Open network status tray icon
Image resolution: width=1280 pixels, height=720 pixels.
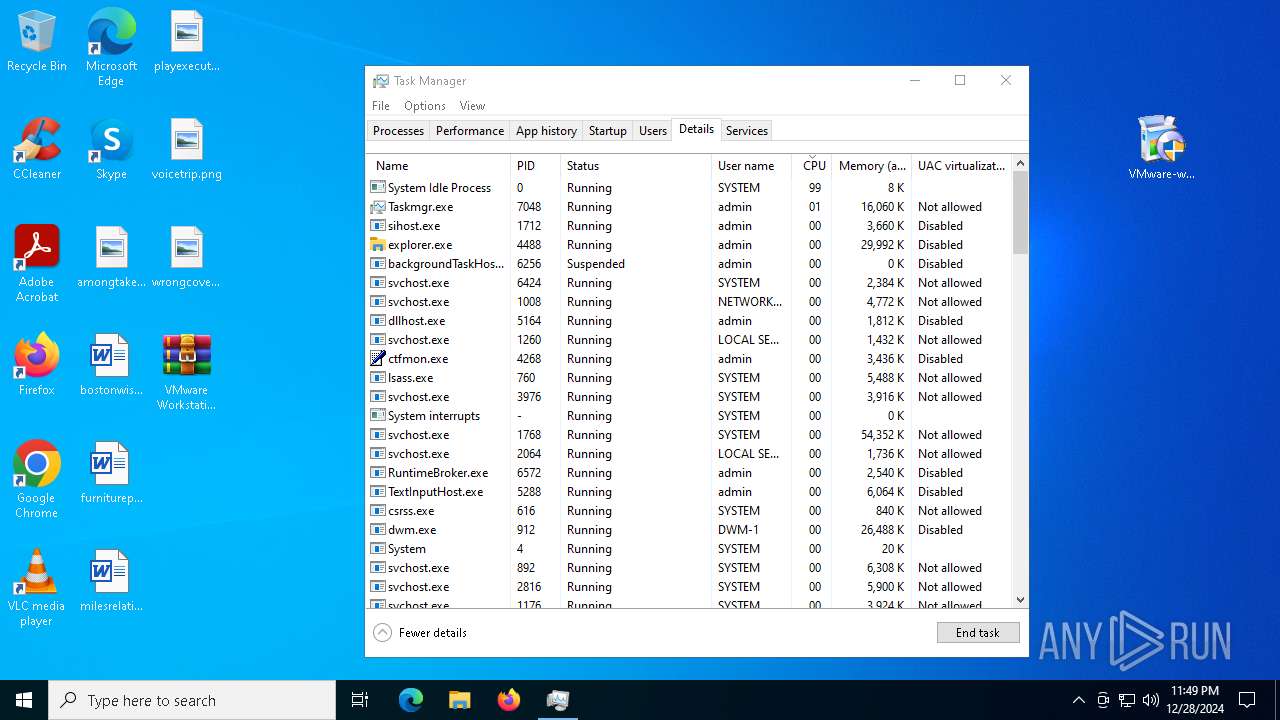point(1127,700)
